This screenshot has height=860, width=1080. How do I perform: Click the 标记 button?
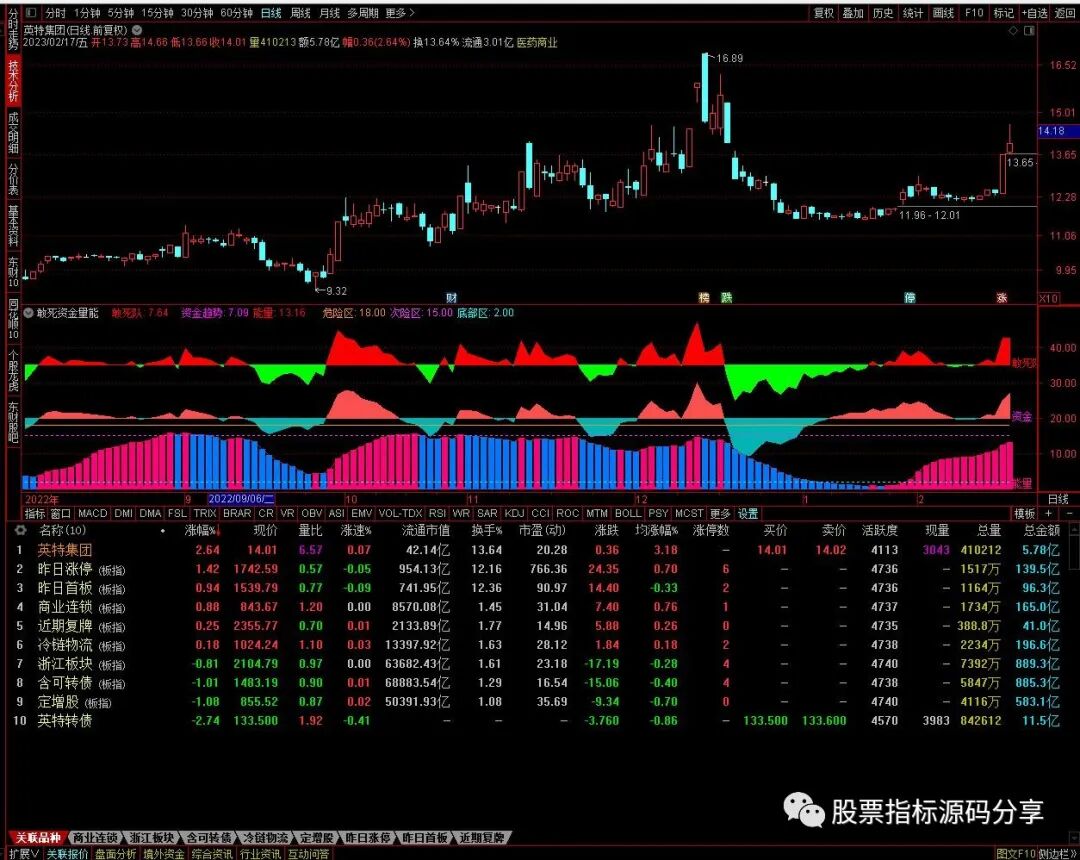1003,13
